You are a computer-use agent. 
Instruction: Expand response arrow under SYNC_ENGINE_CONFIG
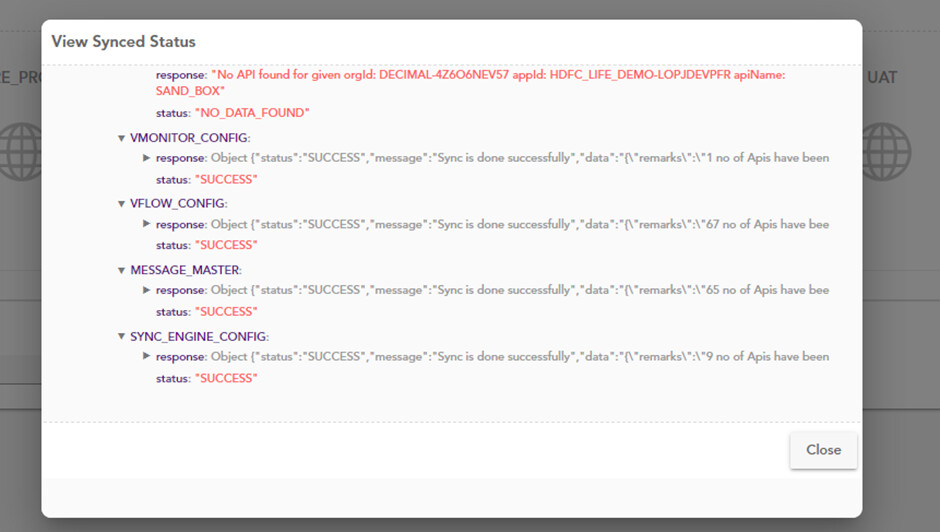pos(147,356)
